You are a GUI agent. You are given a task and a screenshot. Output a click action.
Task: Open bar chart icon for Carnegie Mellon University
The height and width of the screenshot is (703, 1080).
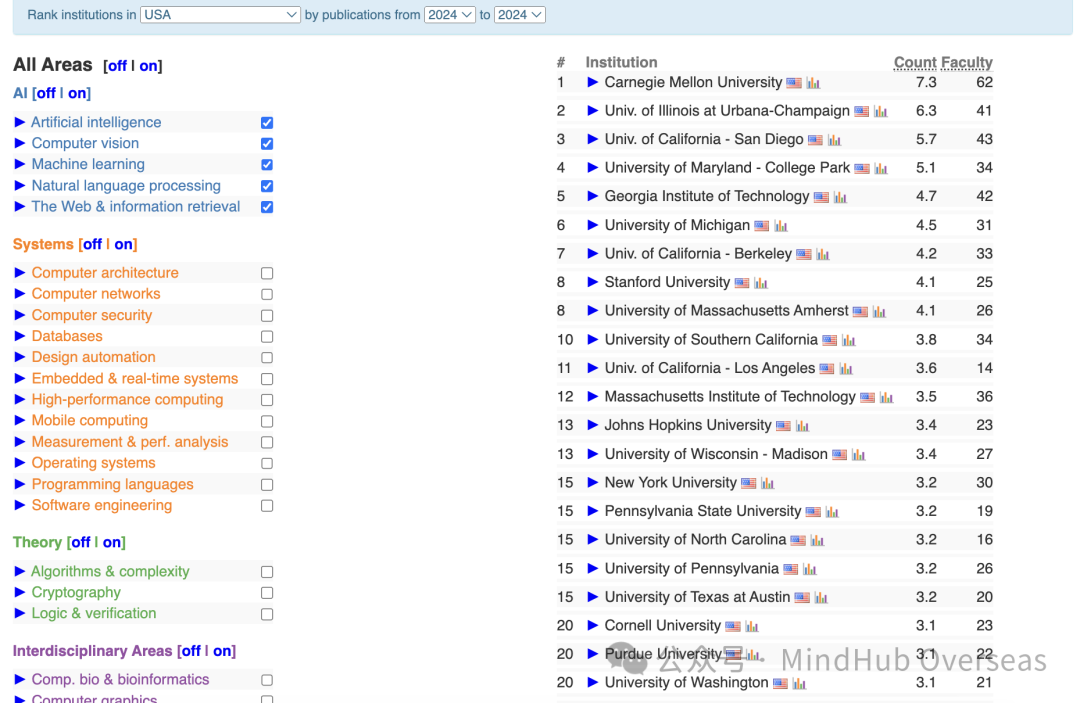(x=813, y=83)
